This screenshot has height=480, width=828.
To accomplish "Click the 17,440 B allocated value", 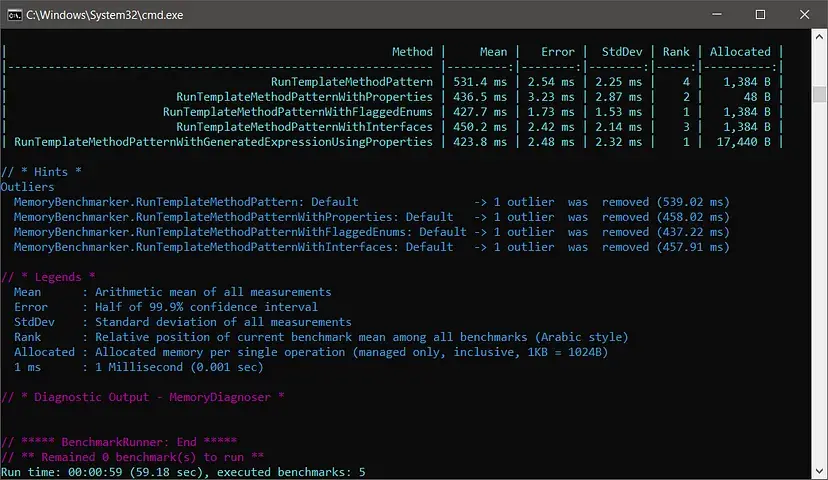I will click(744, 142).
